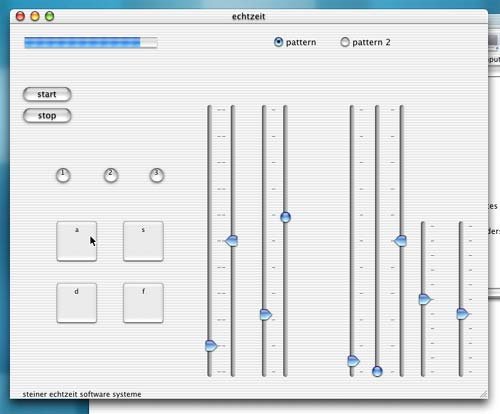Click the square pad labeled s
This screenshot has width=500, height=414.
coord(143,241)
